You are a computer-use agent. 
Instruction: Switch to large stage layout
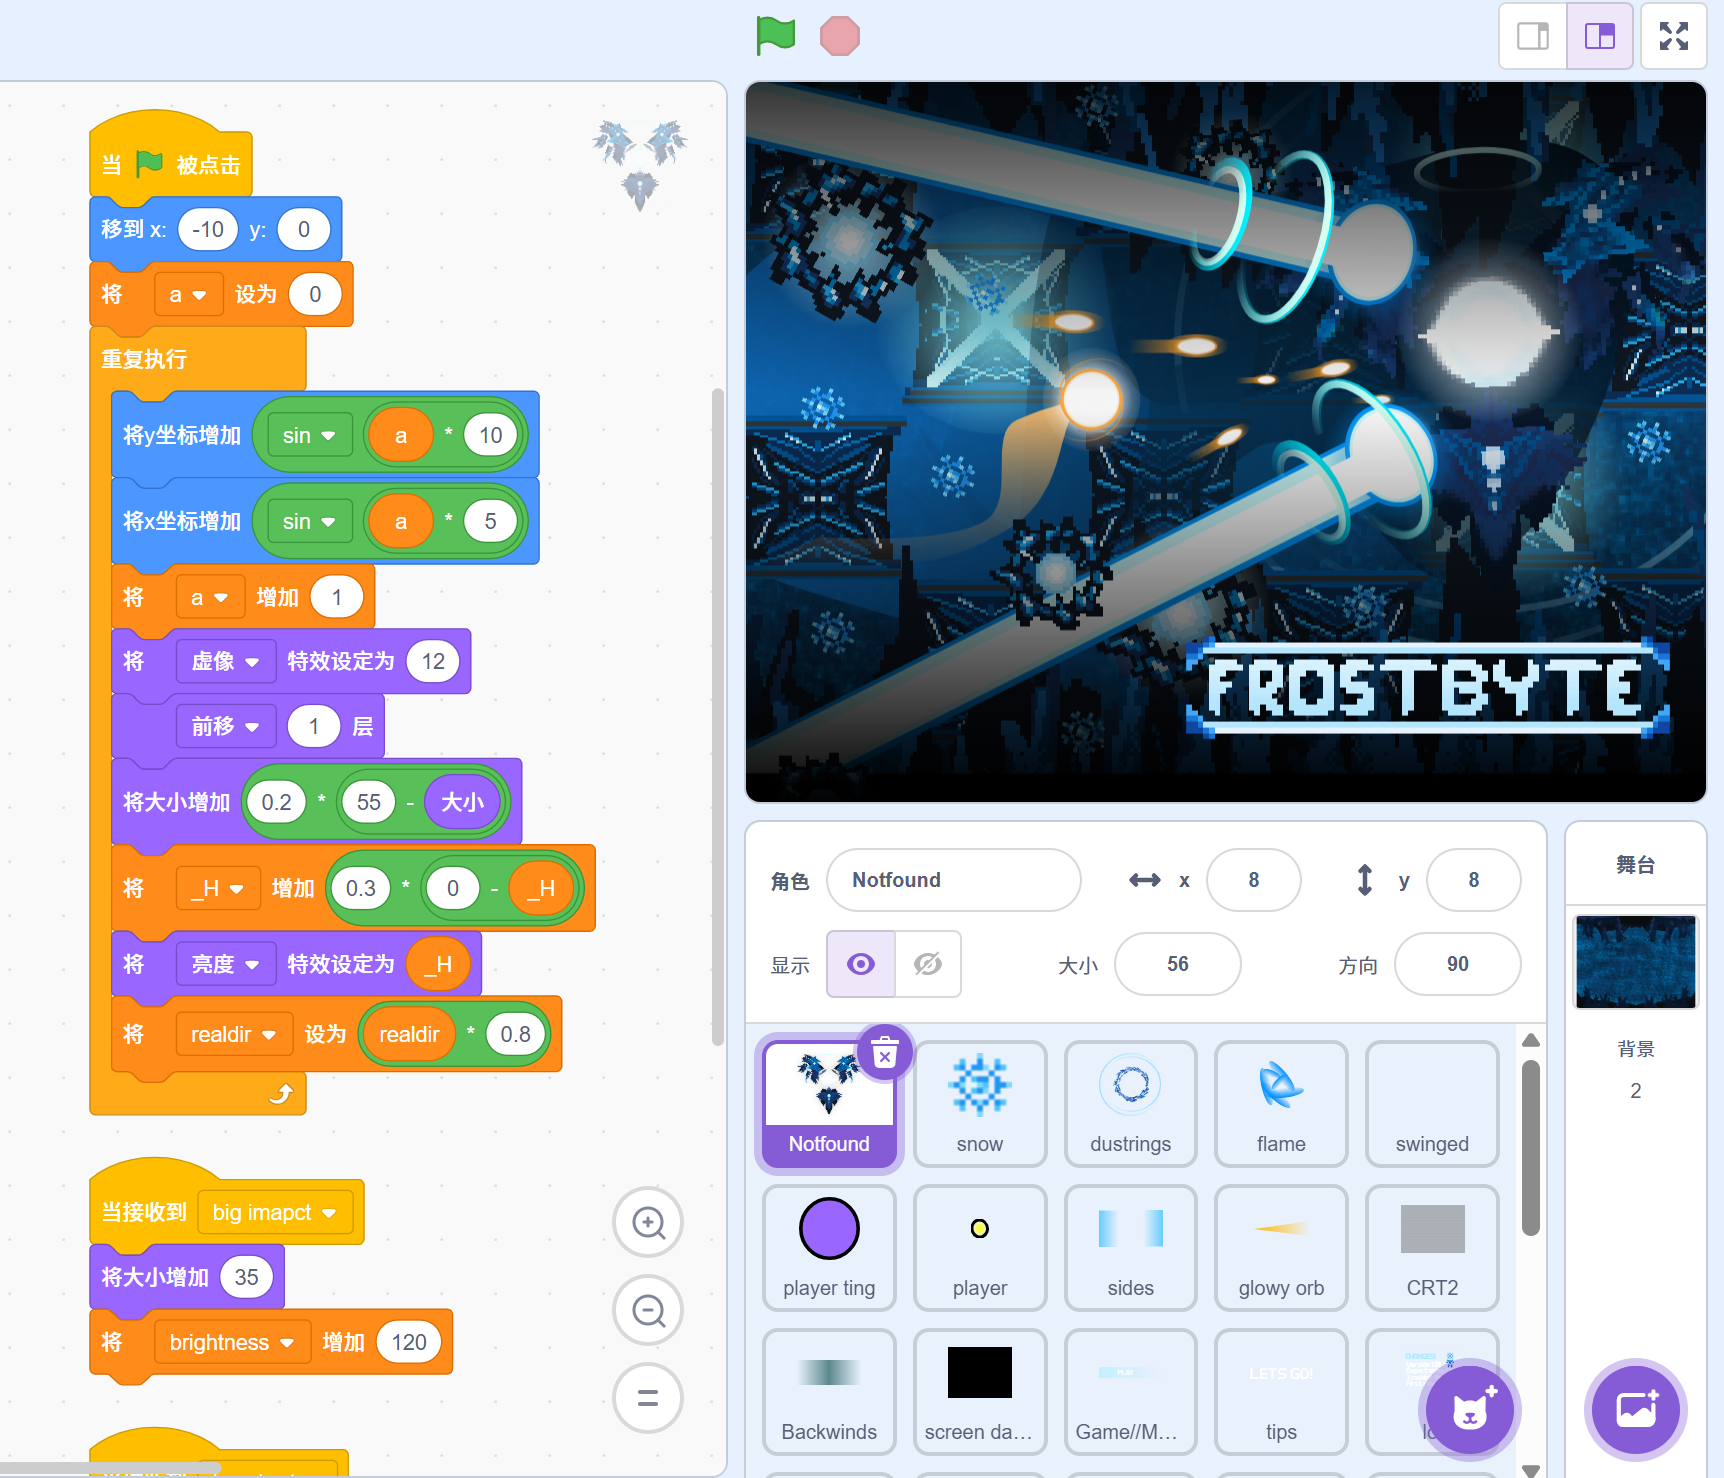pyautogui.click(x=1599, y=37)
